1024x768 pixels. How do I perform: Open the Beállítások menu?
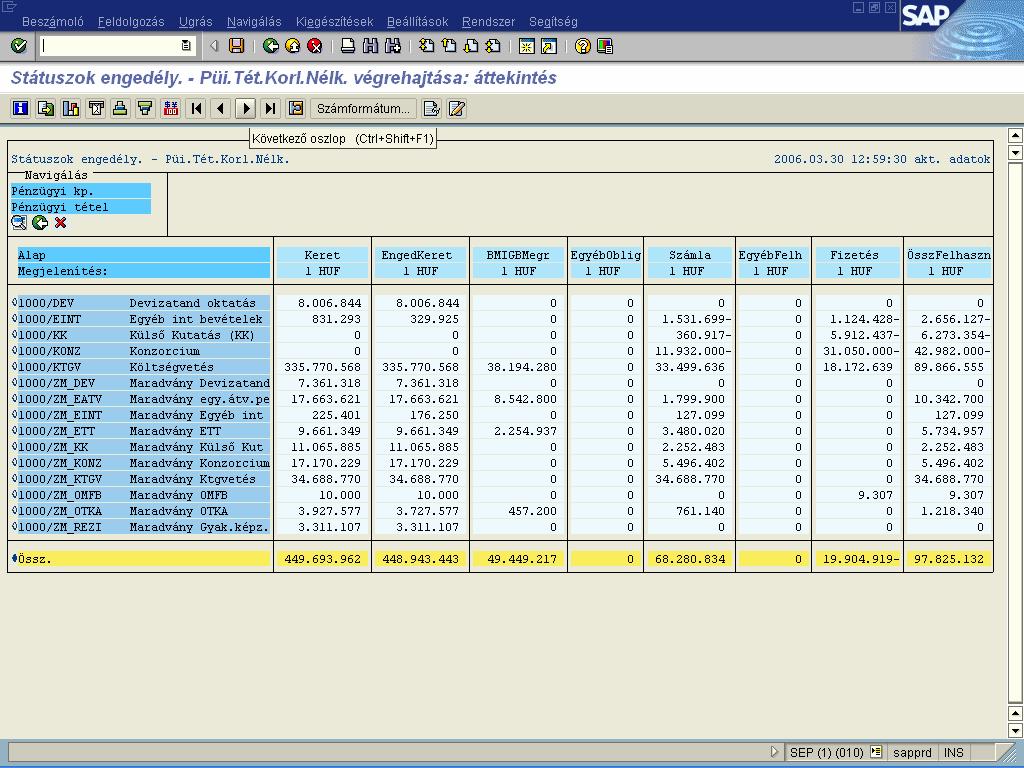pos(417,22)
